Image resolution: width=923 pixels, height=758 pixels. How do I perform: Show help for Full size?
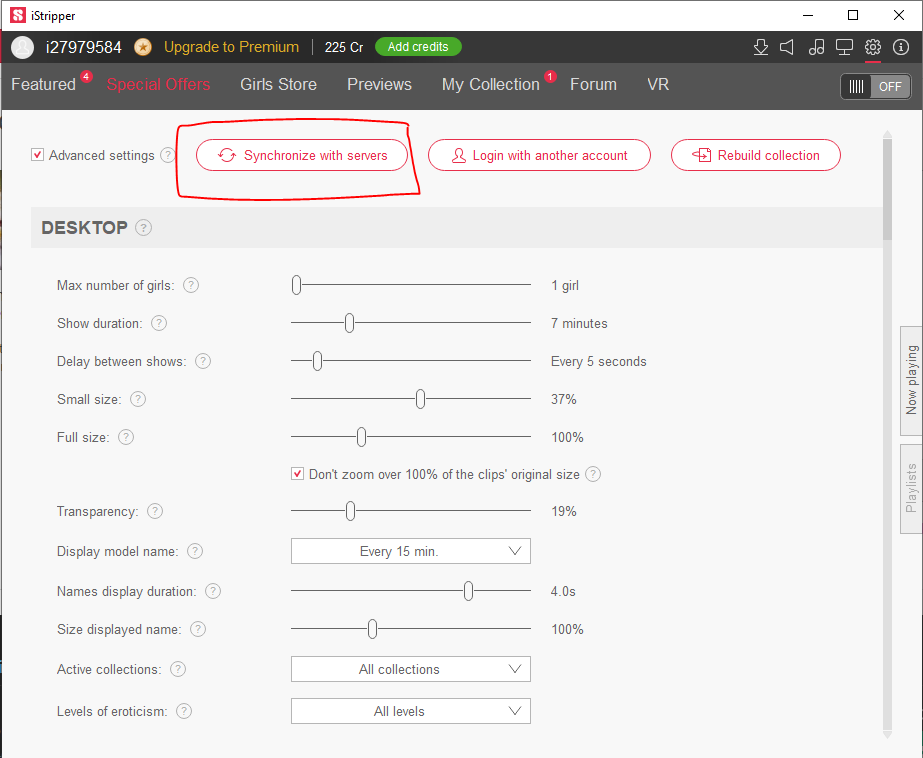(126, 437)
